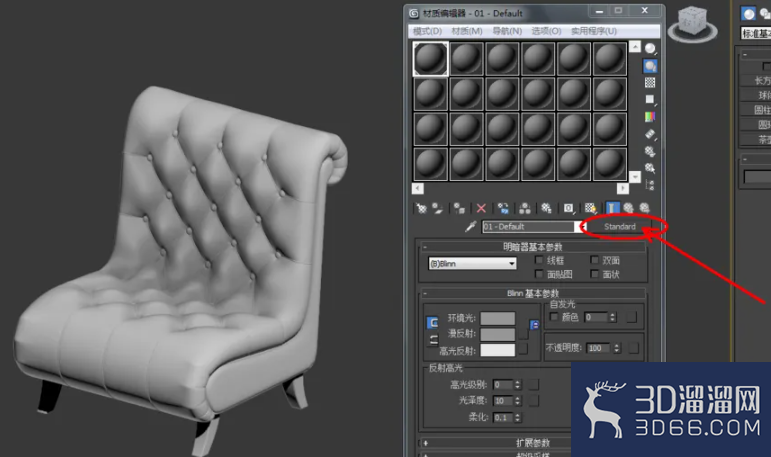Toggle the diffuse-specular color lock button
Viewport: 771px width, 457px height.
[433, 339]
